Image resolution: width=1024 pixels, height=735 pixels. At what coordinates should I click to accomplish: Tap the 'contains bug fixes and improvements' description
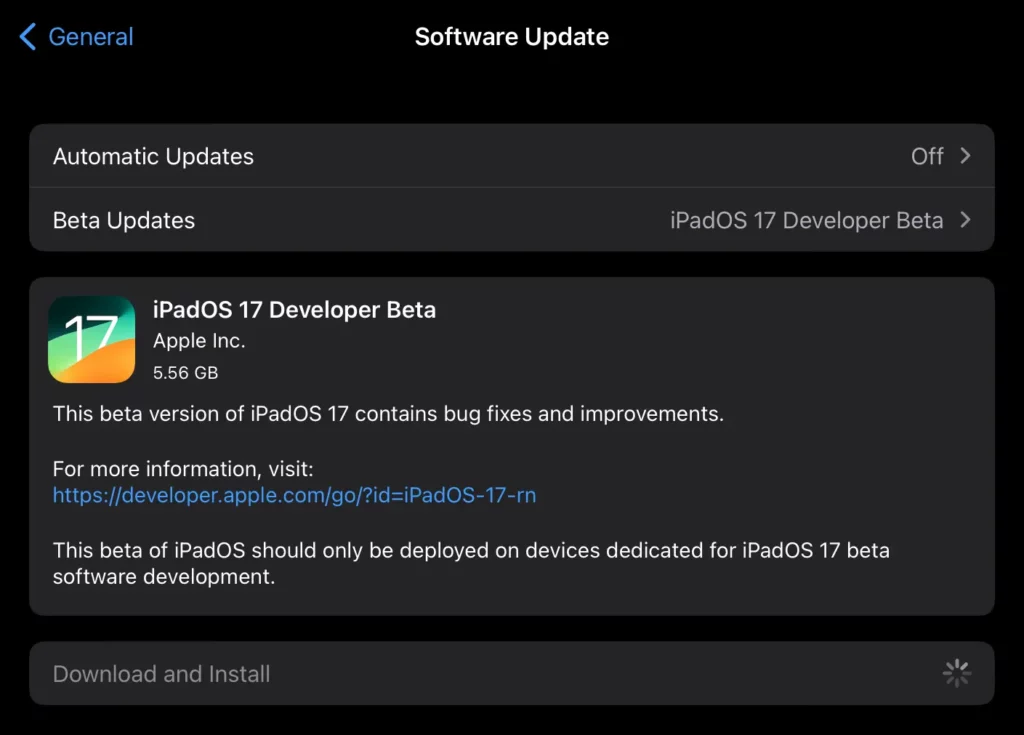389,414
